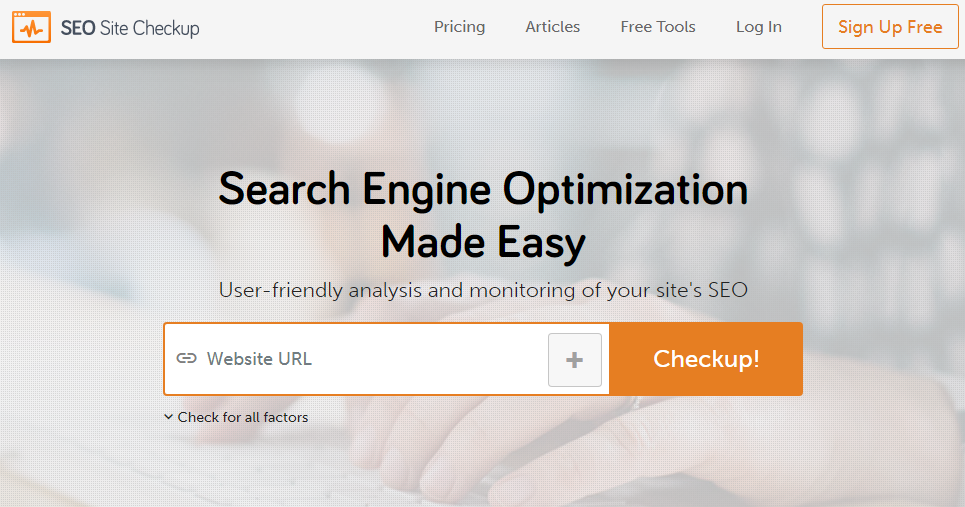965x507 pixels.
Task: Select the Log In link
Action: [x=759, y=27]
